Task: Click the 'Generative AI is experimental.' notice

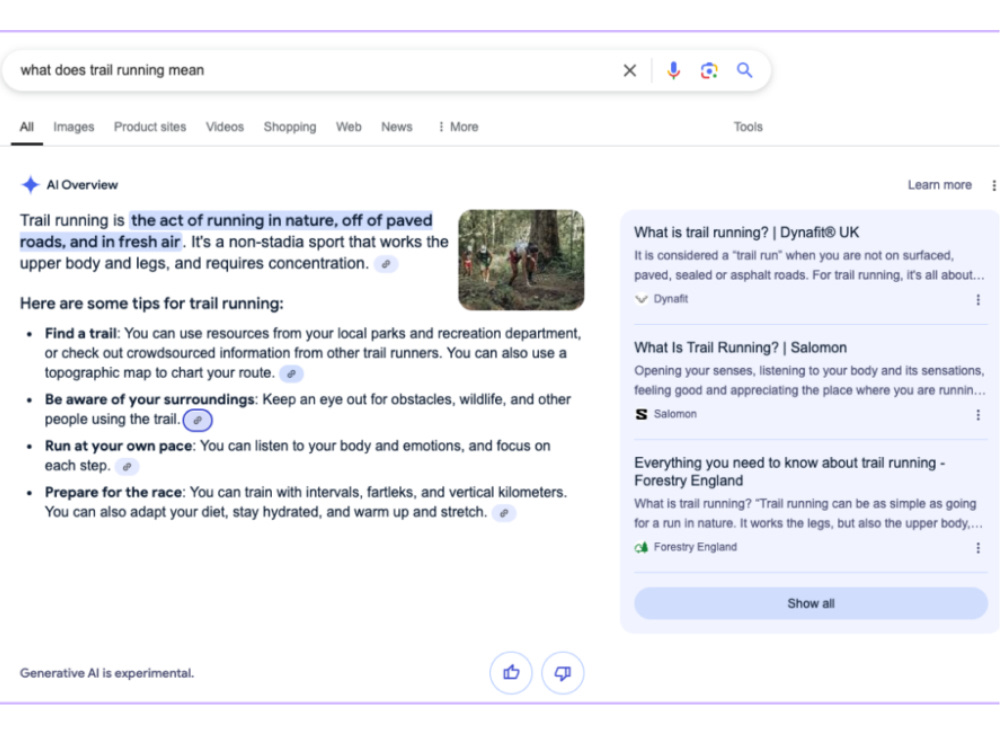Action: (x=107, y=673)
